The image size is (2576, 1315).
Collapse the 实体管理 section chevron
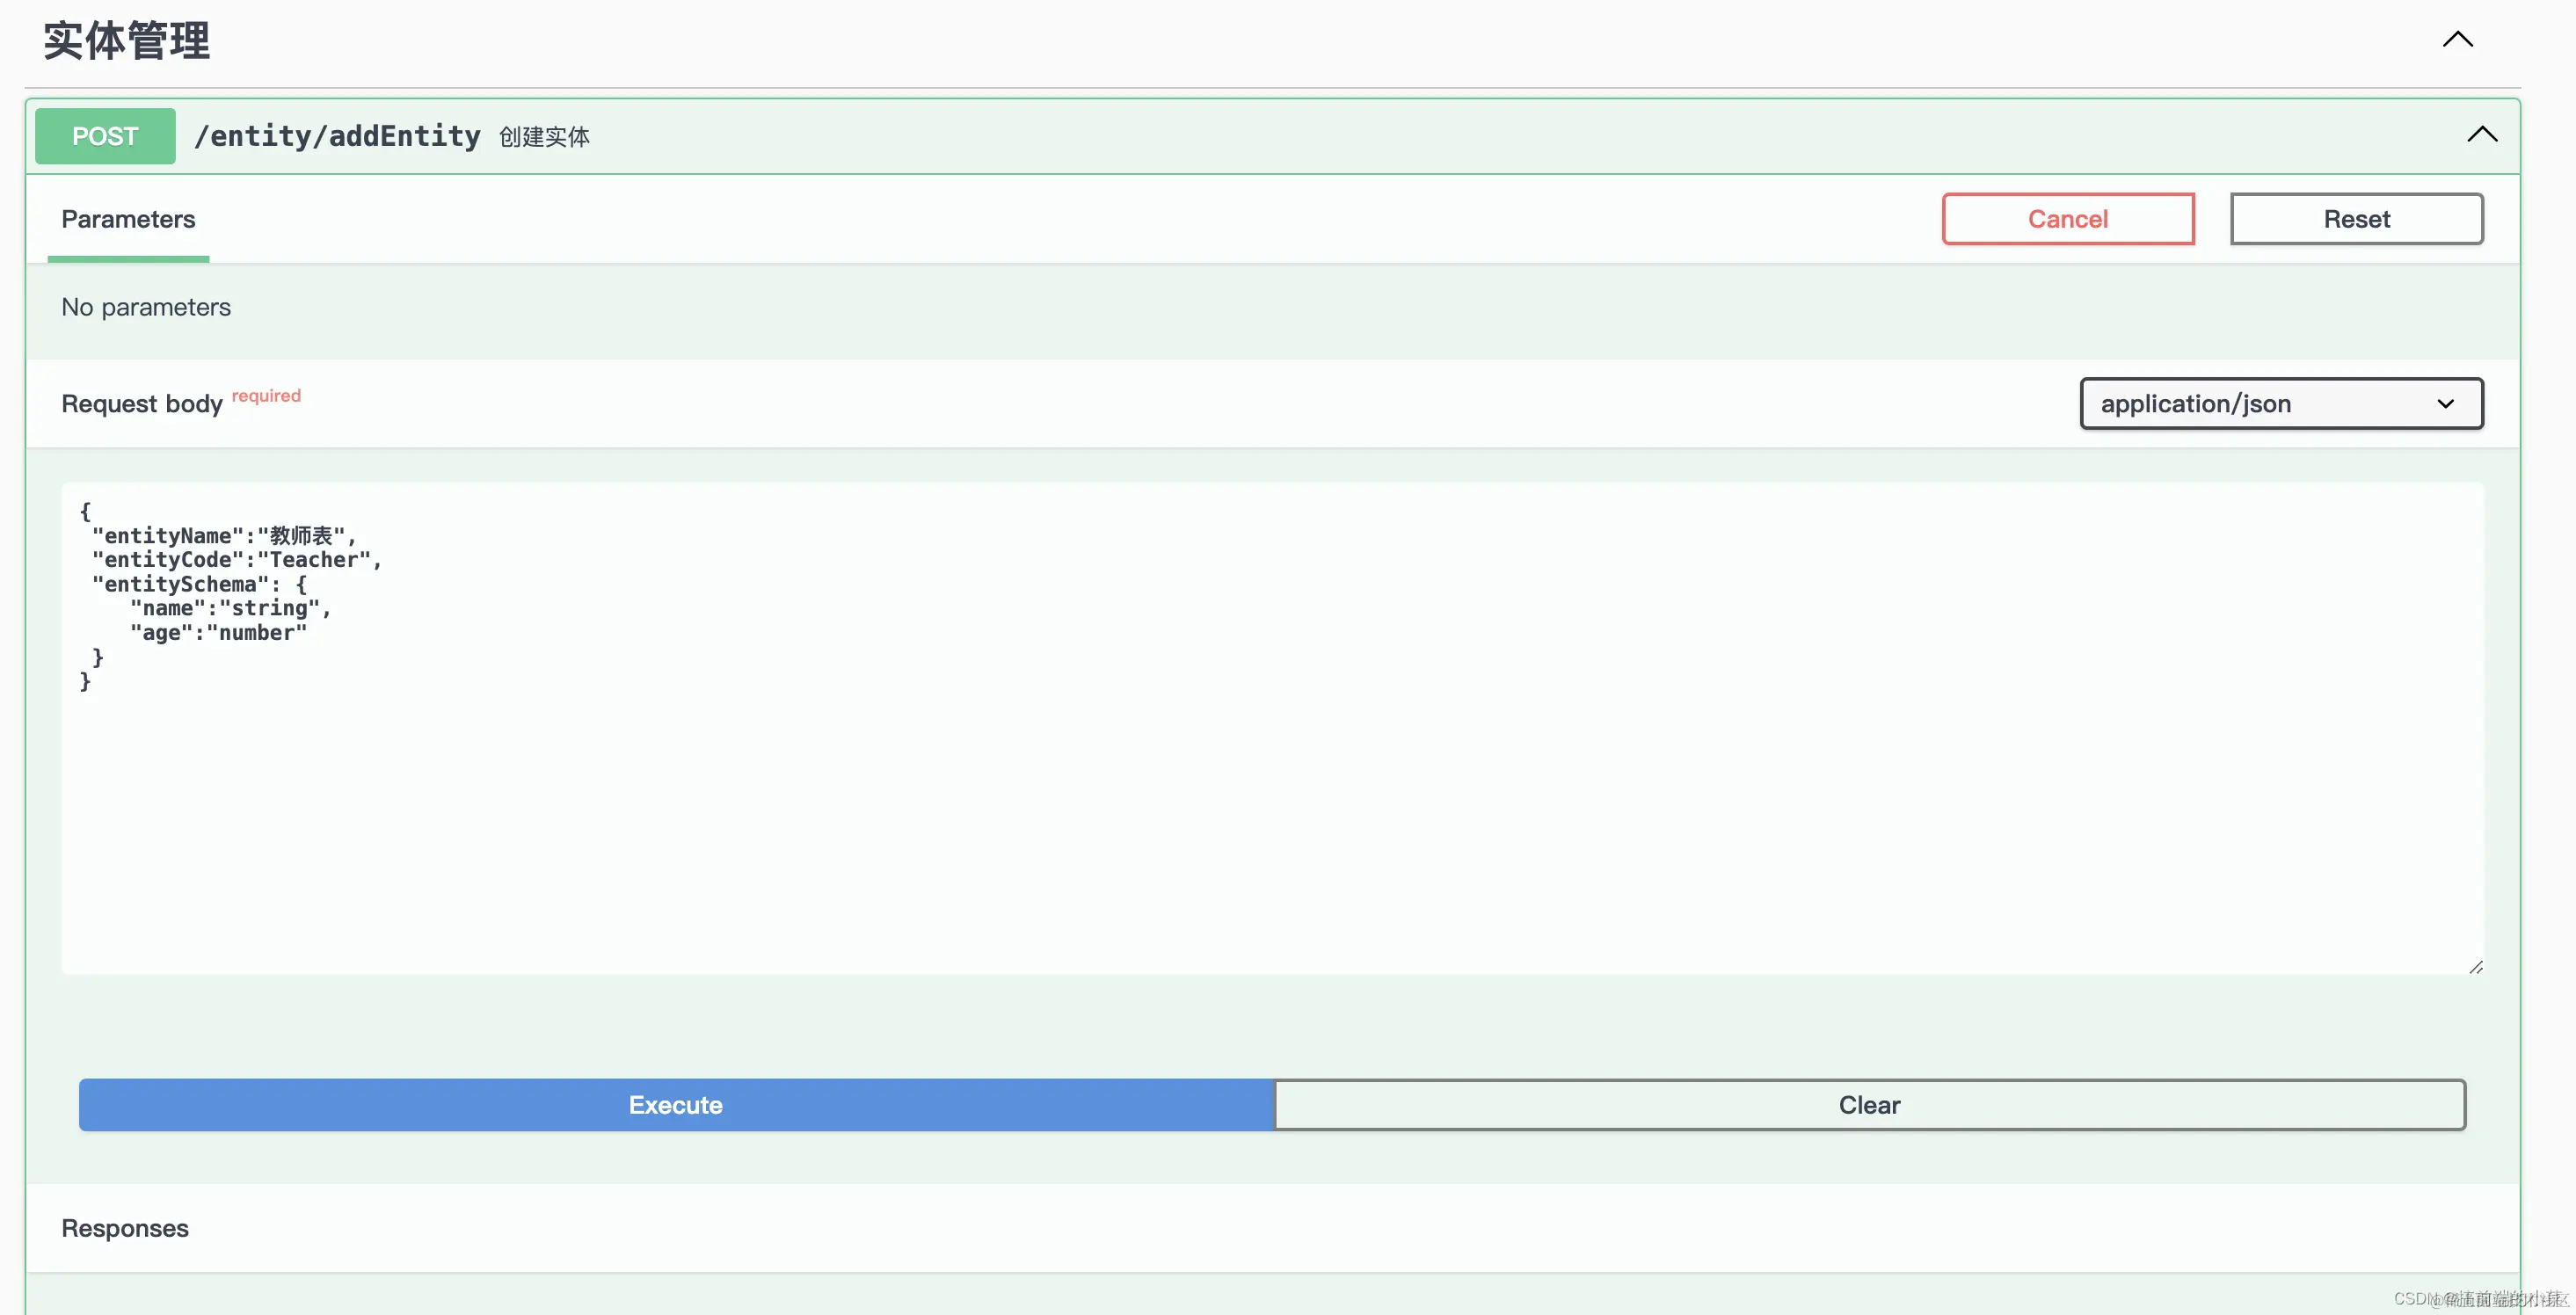(2457, 40)
